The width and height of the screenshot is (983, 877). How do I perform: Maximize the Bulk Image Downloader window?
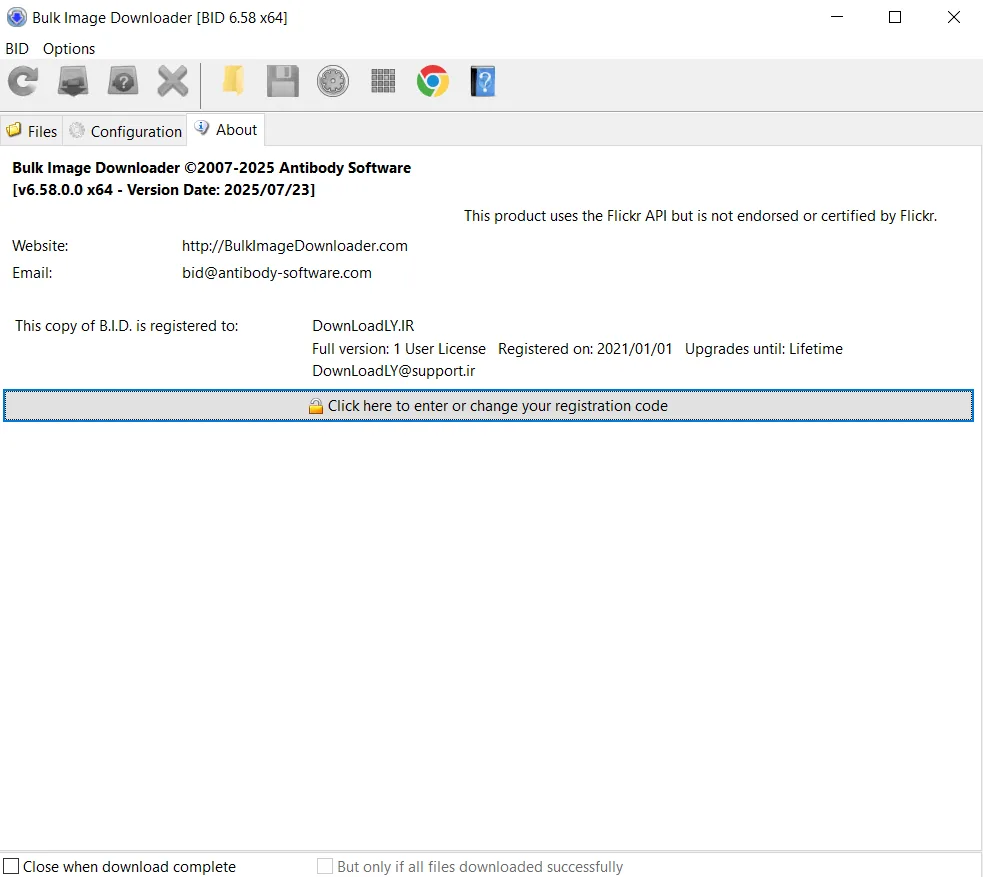tap(895, 17)
